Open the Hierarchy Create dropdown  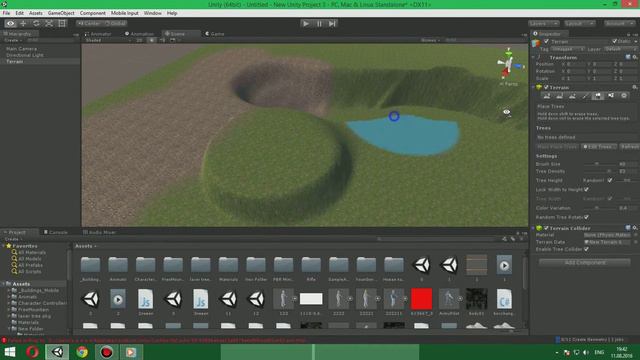[13, 40]
